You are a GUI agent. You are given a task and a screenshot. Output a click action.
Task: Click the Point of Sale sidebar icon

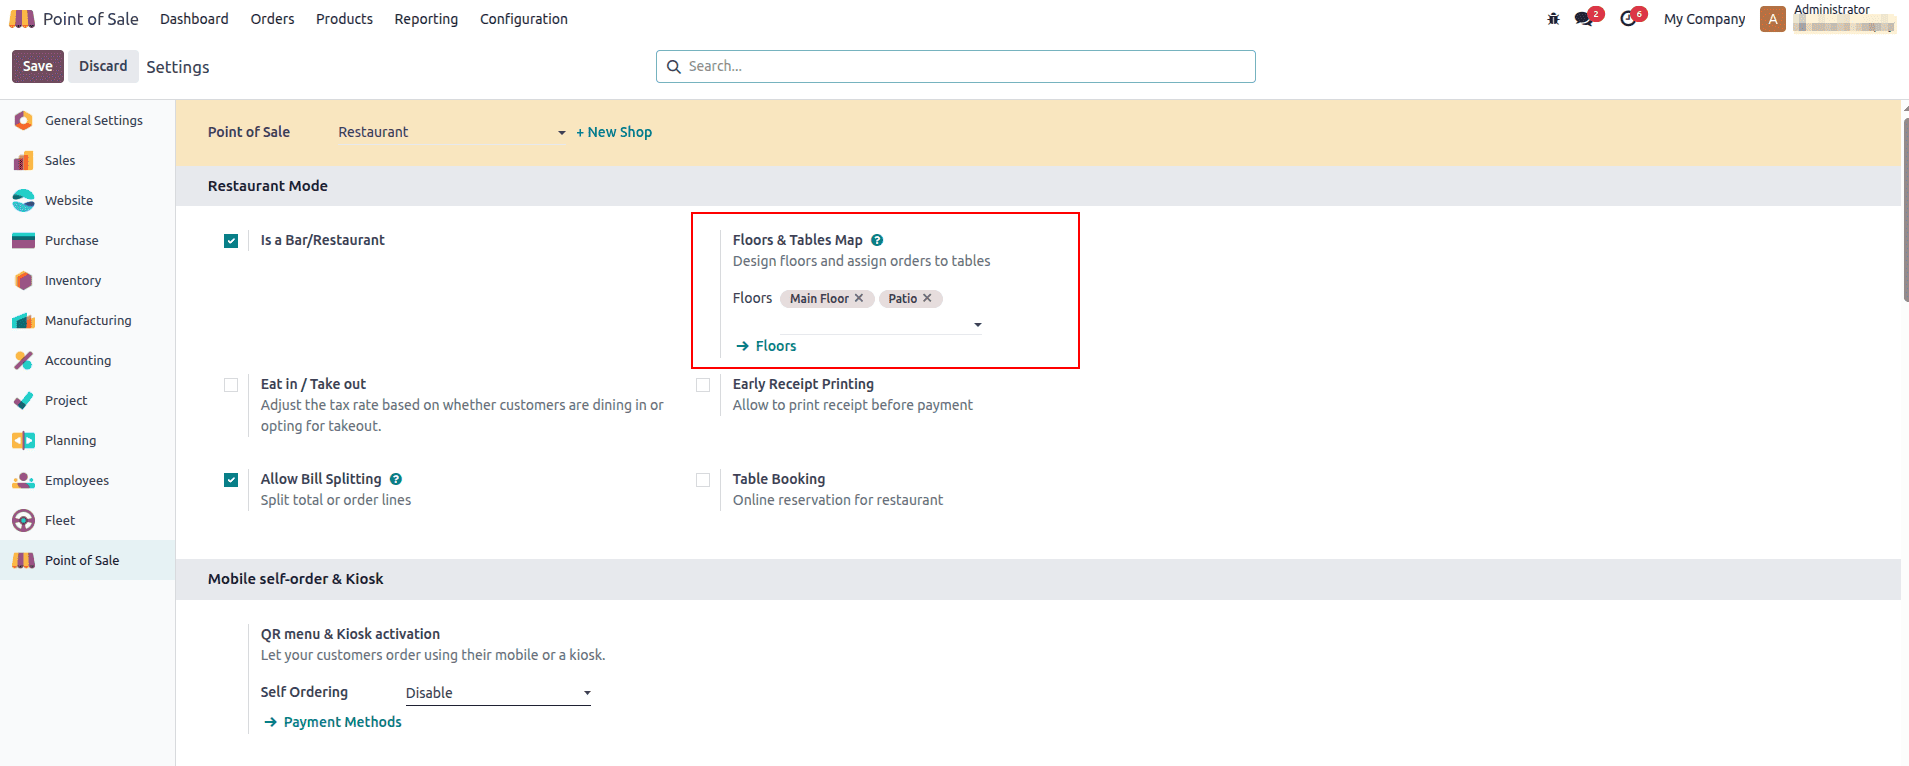point(24,560)
